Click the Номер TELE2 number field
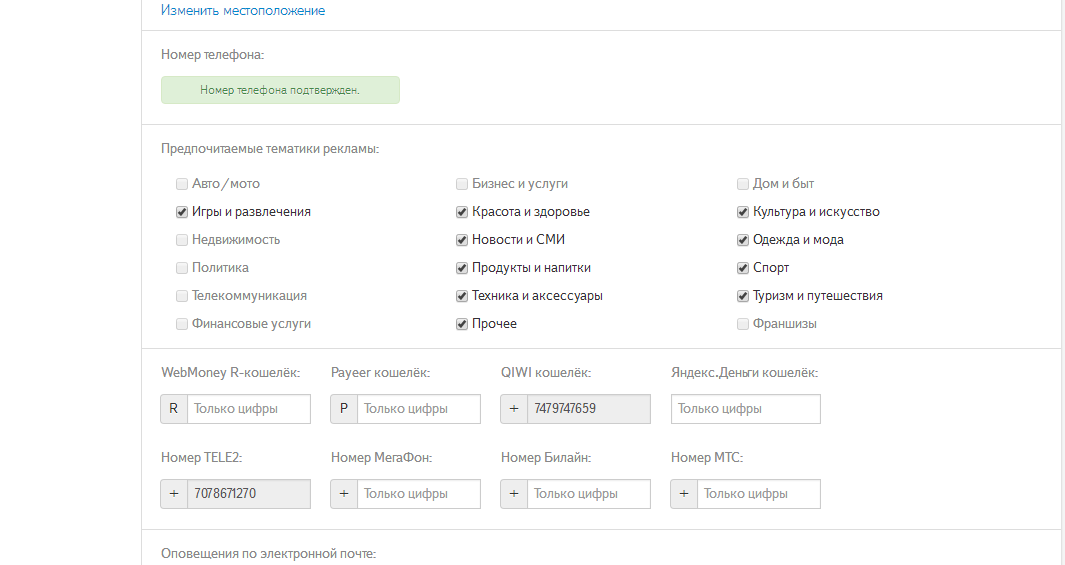Viewport: 1065px width, 565px height. pos(248,494)
